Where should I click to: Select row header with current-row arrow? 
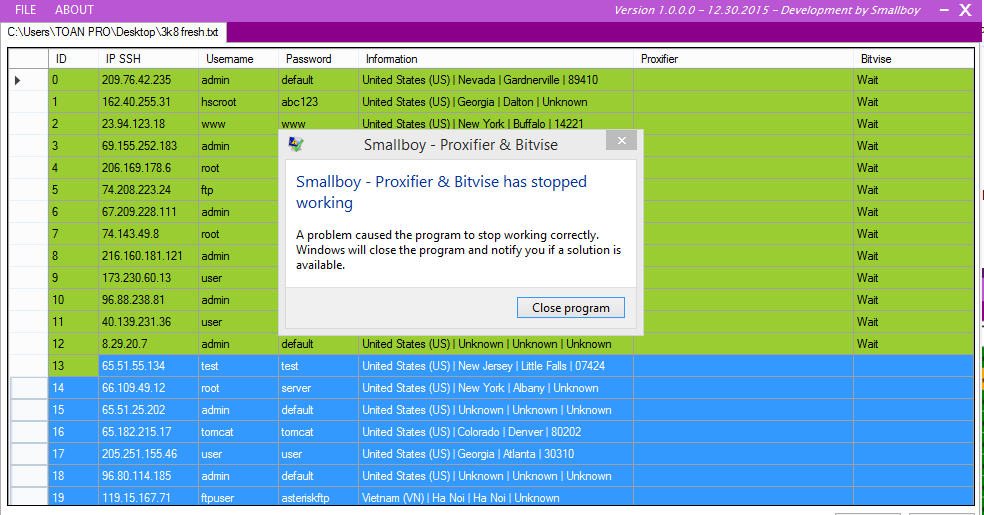pyautogui.click(x=28, y=80)
